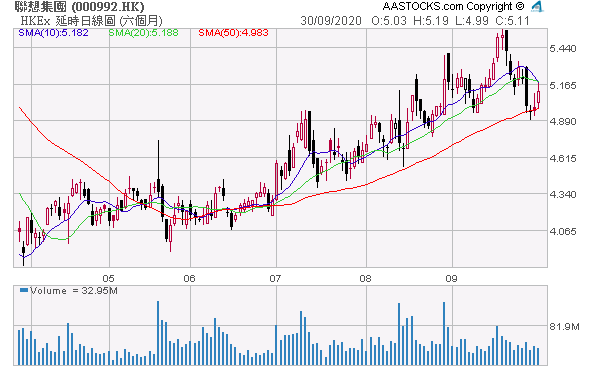Click the date 30/09/2020

(x=331, y=21)
